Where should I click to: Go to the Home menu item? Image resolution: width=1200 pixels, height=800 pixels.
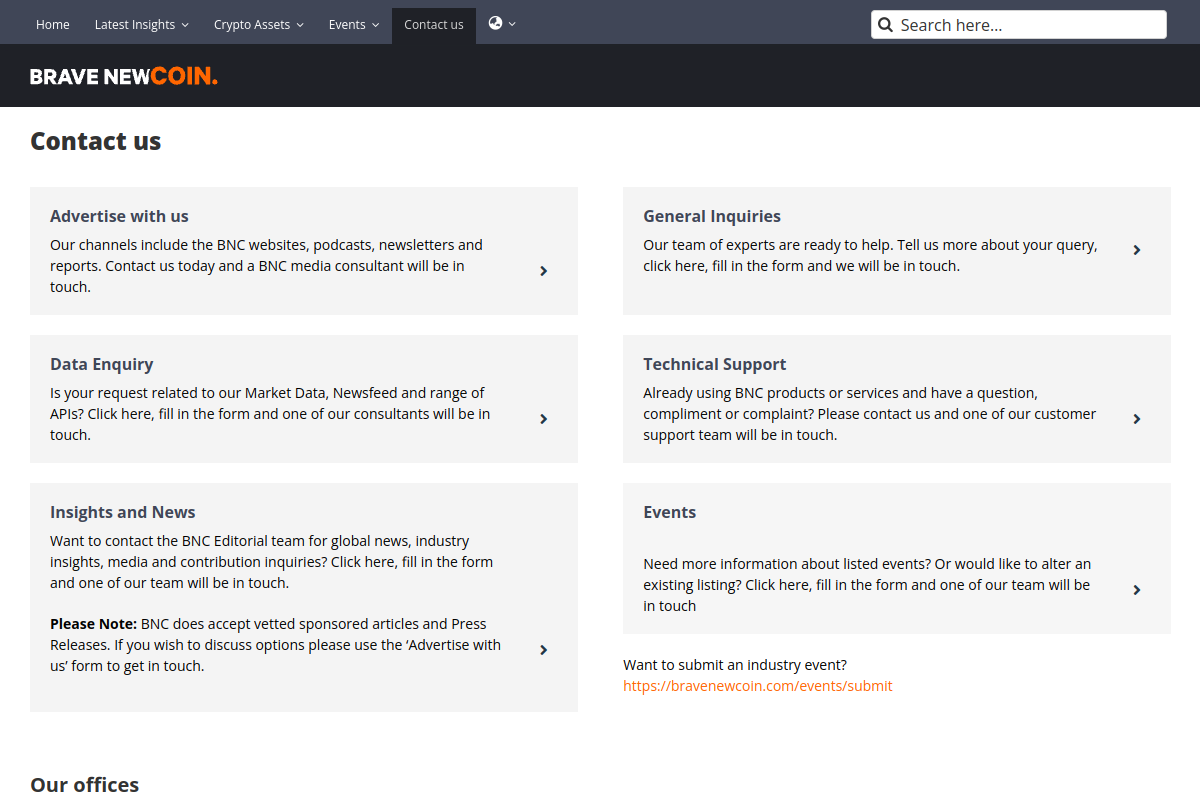coord(53,25)
